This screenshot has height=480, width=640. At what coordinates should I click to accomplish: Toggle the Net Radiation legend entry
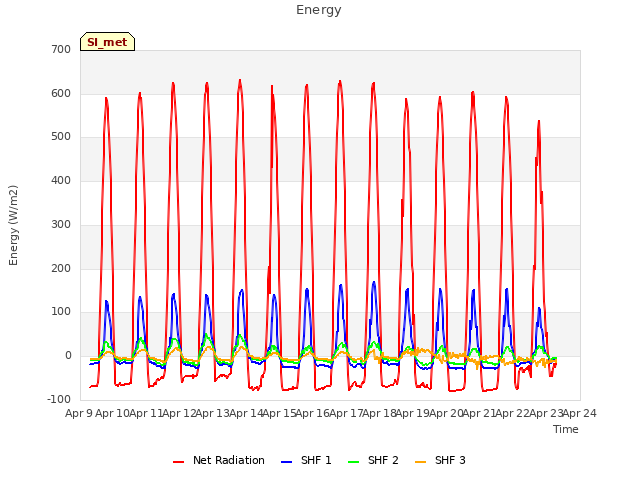pos(219,460)
